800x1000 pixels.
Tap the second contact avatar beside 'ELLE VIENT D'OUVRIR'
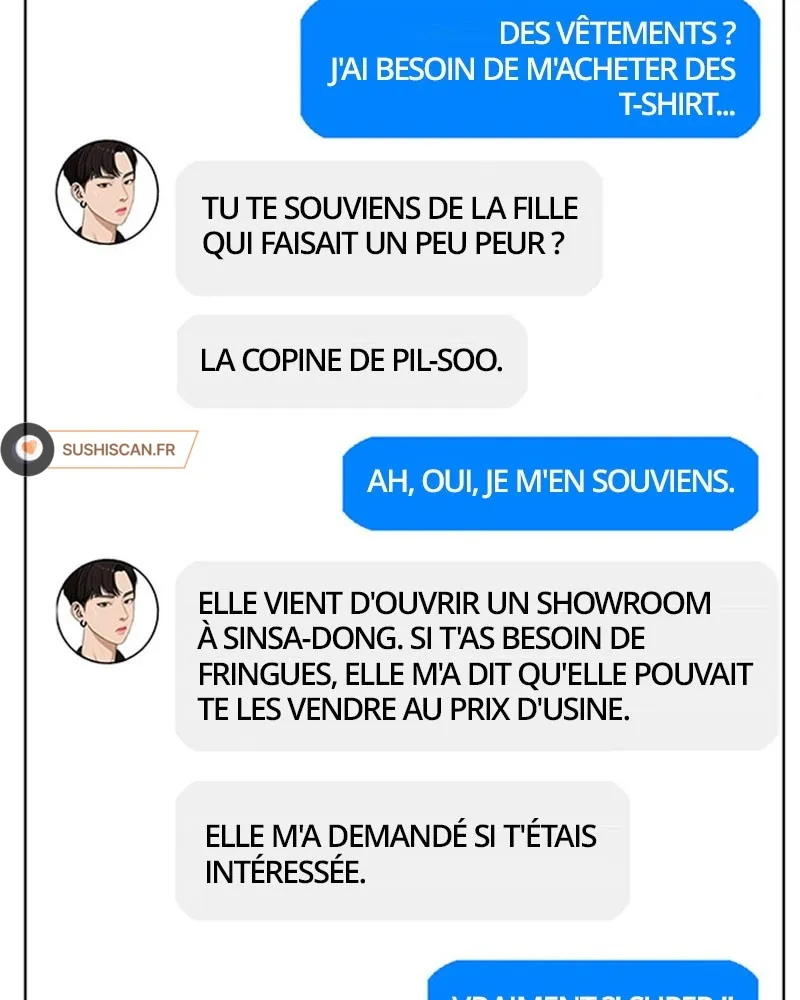point(107,612)
